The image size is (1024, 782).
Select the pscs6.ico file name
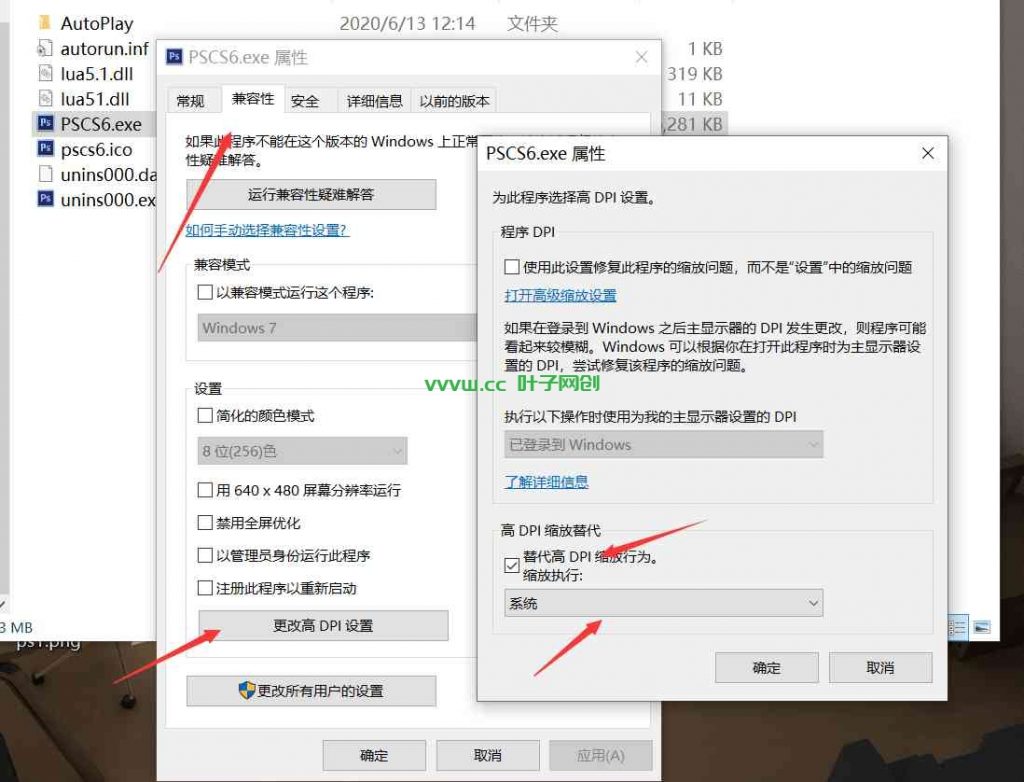click(x=96, y=150)
